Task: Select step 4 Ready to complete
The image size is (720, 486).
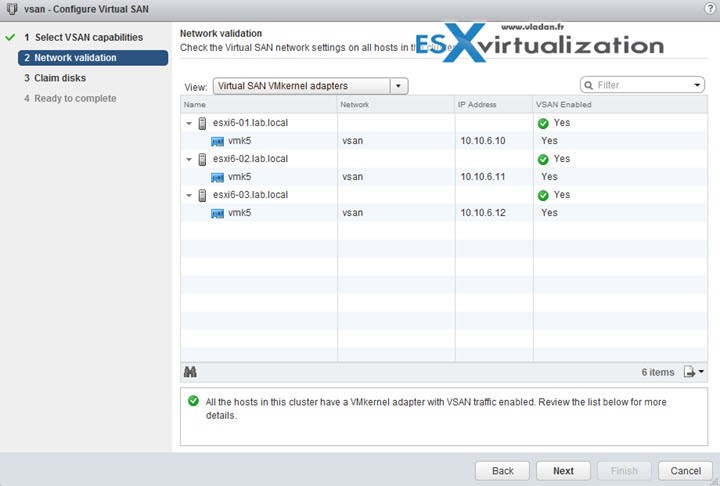Action: click(x=70, y=98)
